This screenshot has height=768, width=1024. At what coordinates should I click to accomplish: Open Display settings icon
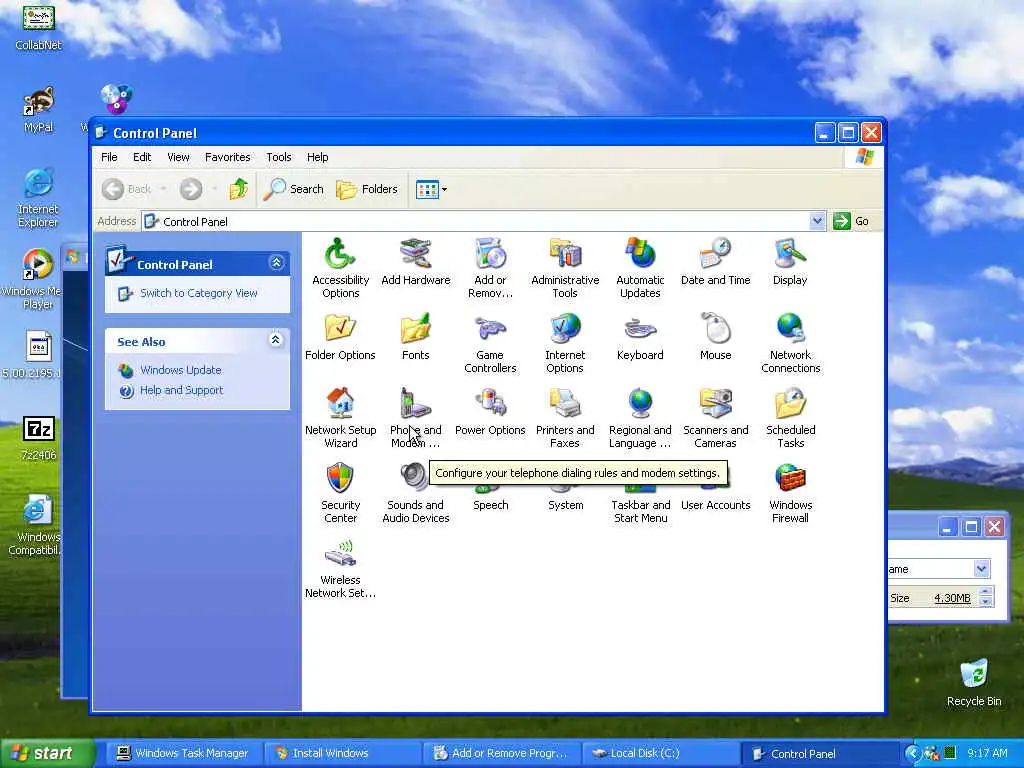[x=790, y=262]
